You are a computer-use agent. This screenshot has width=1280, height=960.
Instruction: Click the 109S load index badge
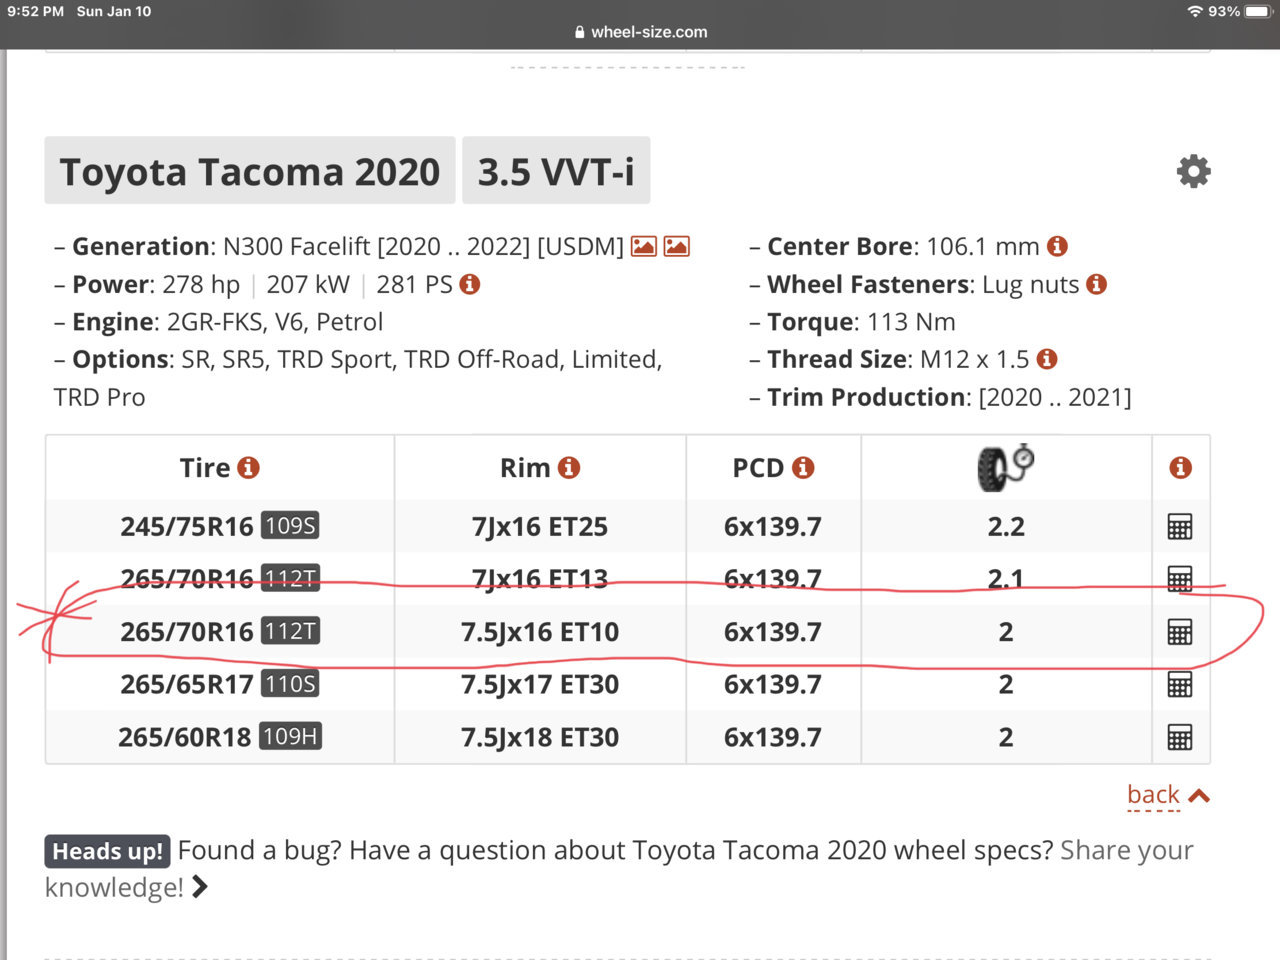290,526
